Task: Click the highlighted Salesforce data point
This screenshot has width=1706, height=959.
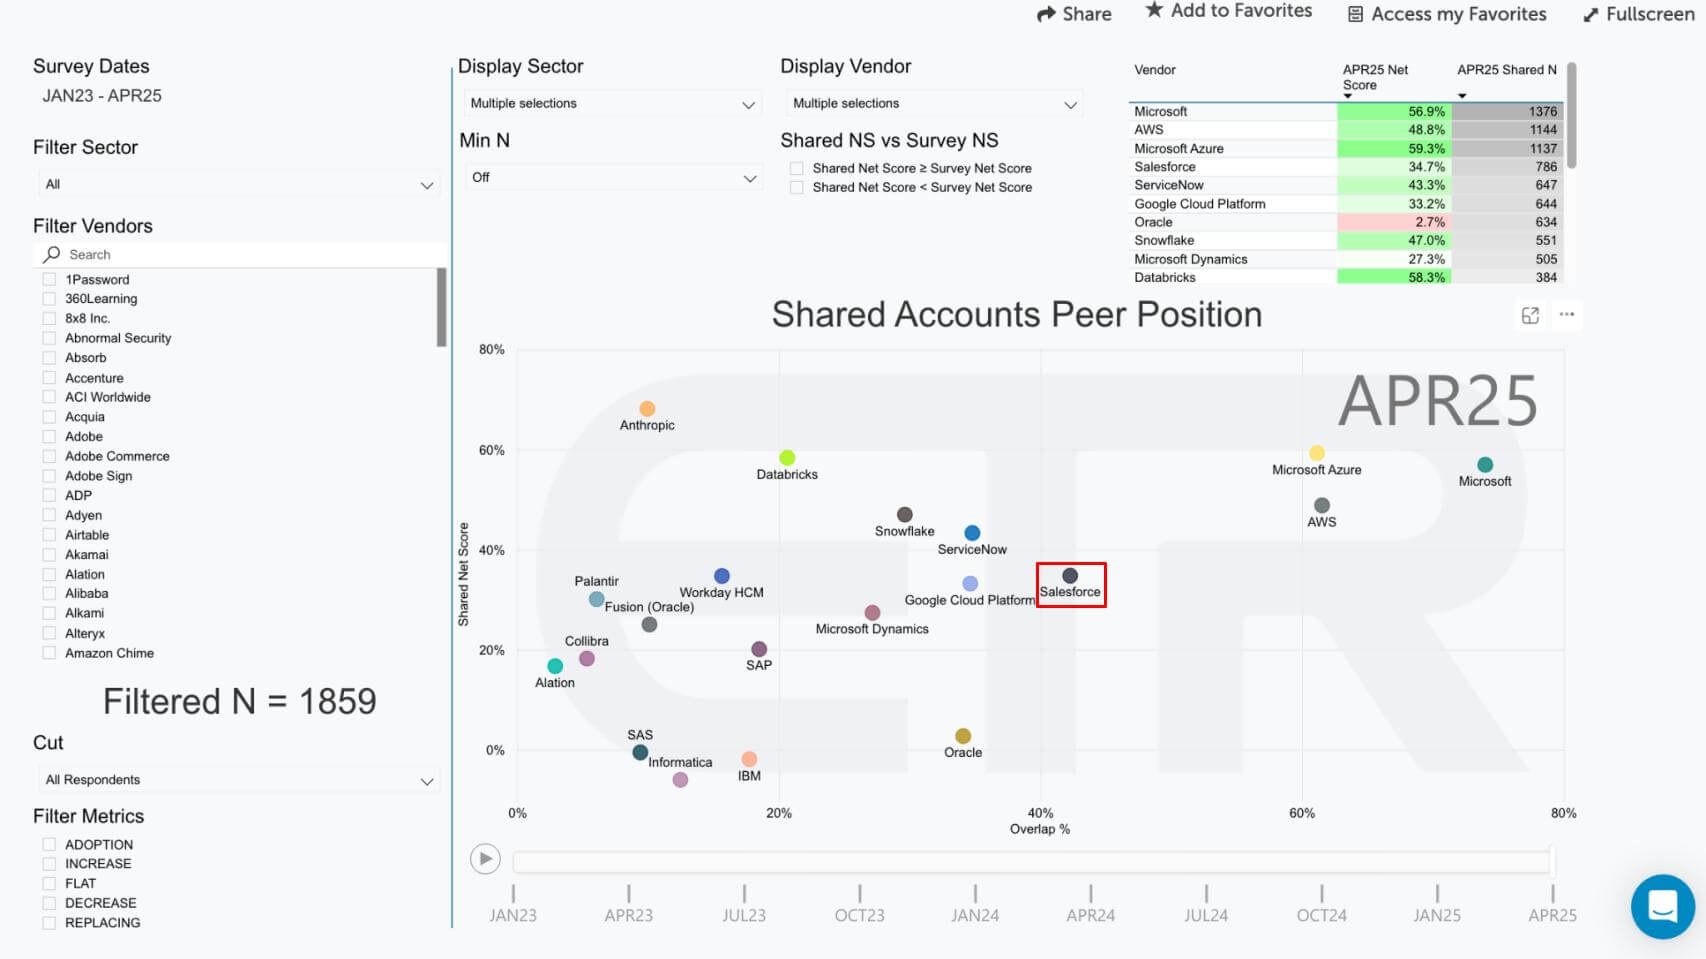Action: [x=1069, y=575]
